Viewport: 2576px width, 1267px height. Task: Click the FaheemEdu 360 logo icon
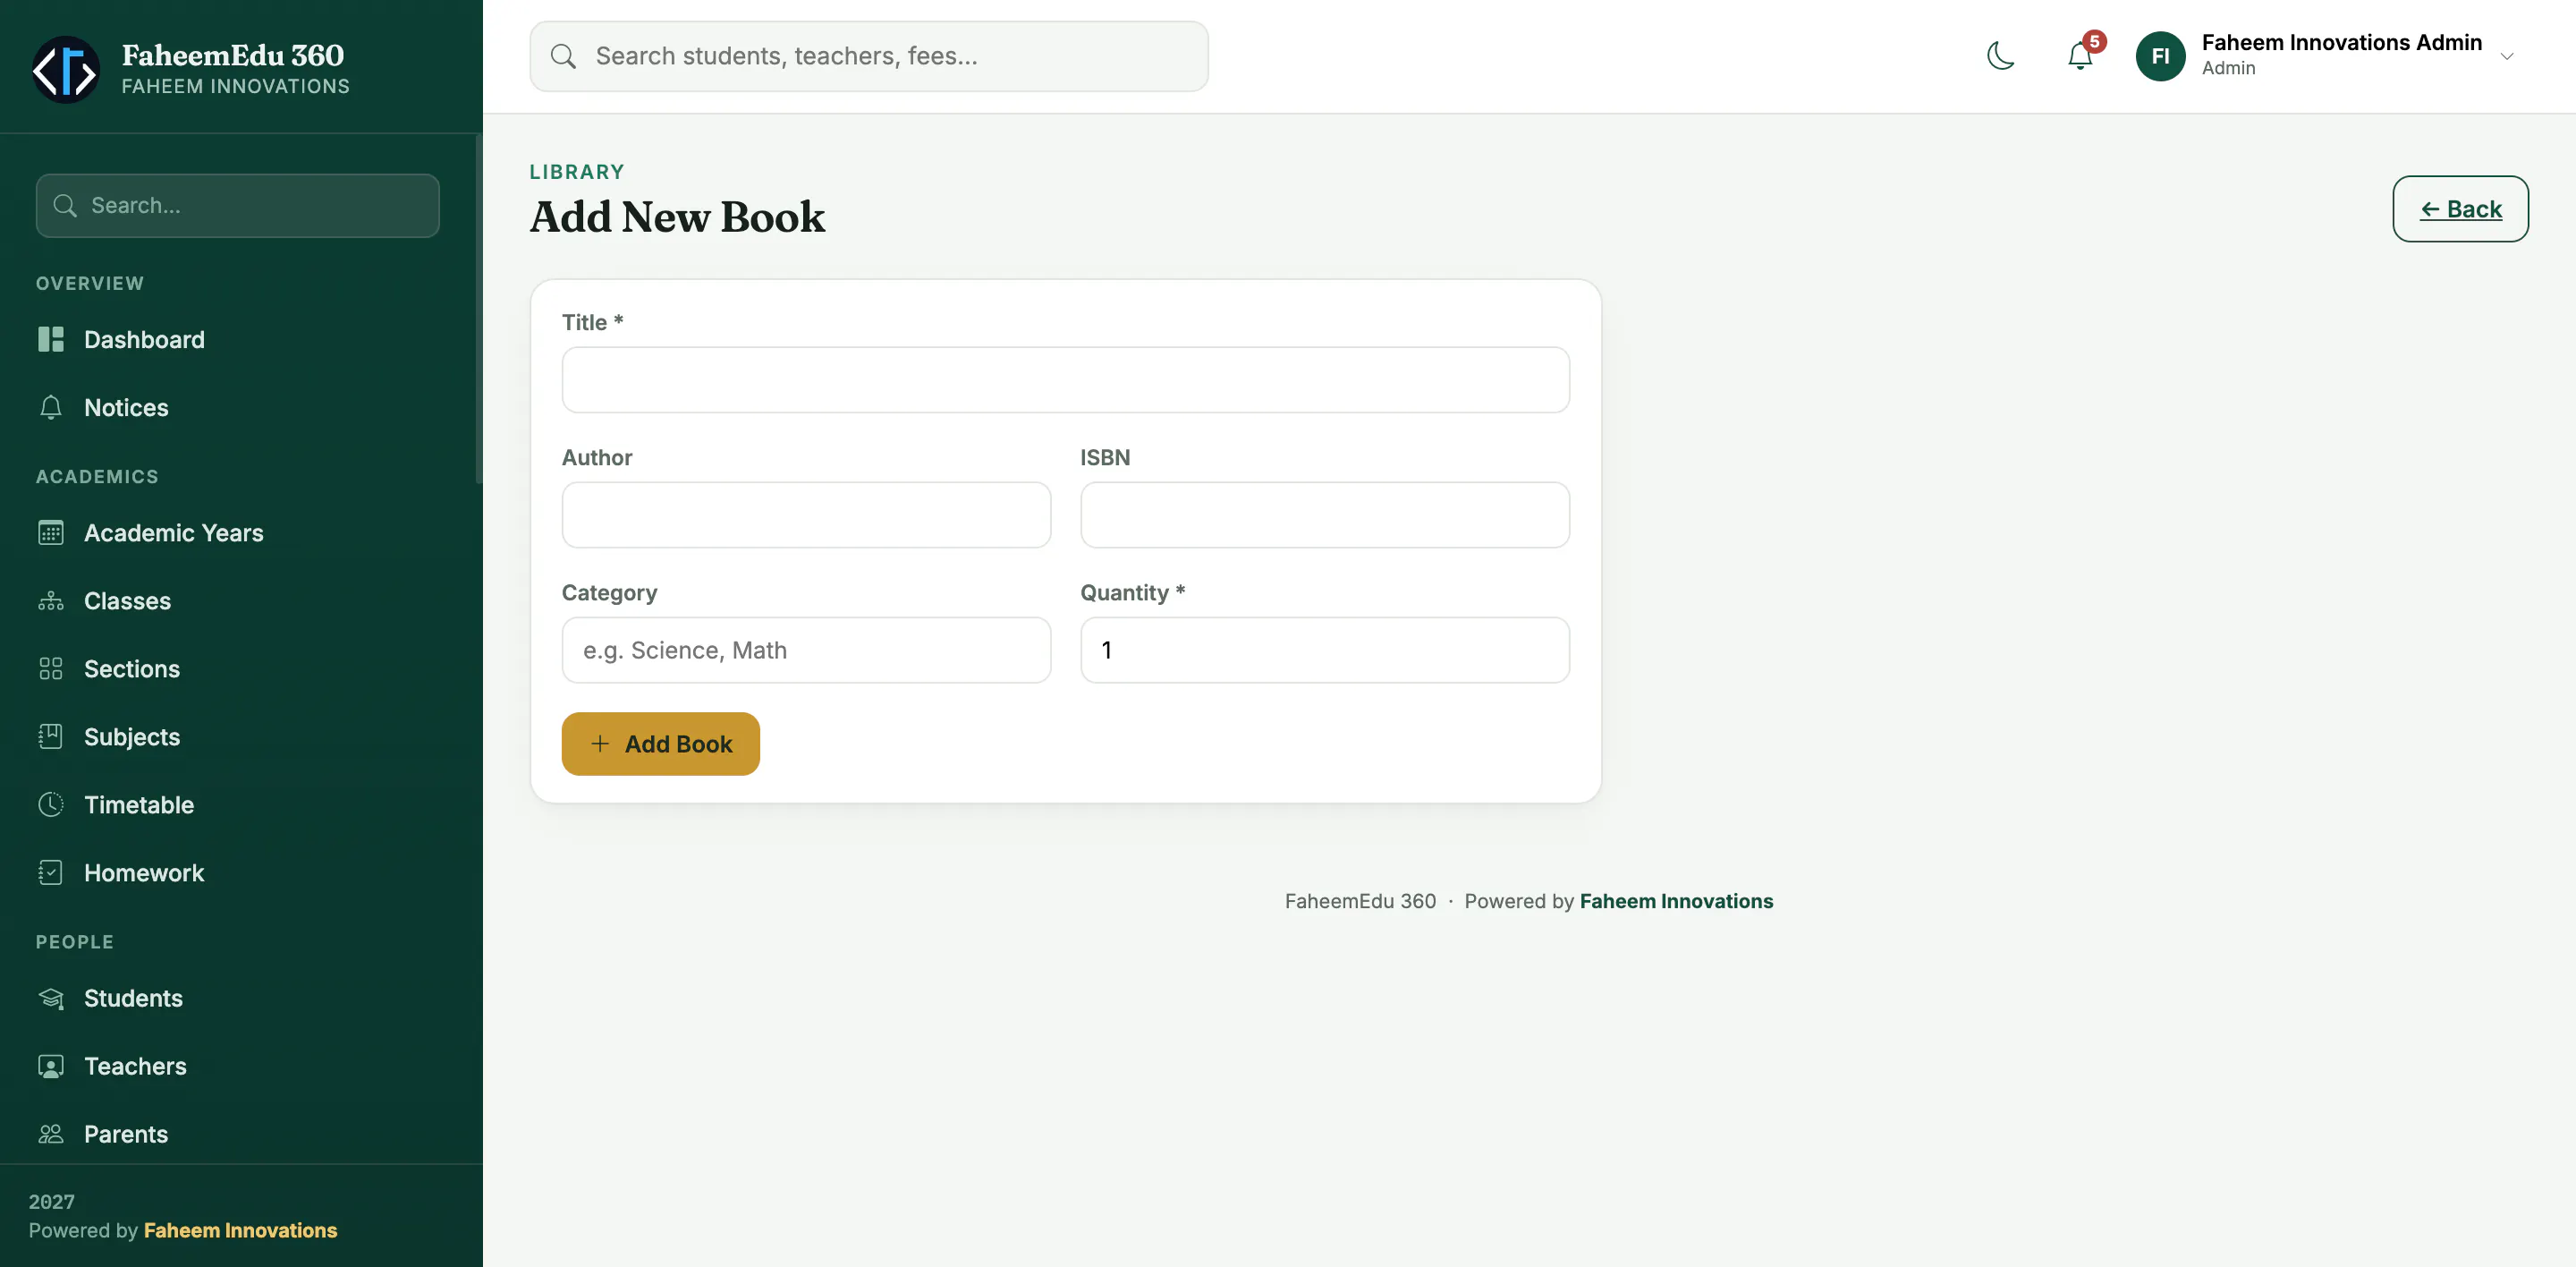point(66,69)
